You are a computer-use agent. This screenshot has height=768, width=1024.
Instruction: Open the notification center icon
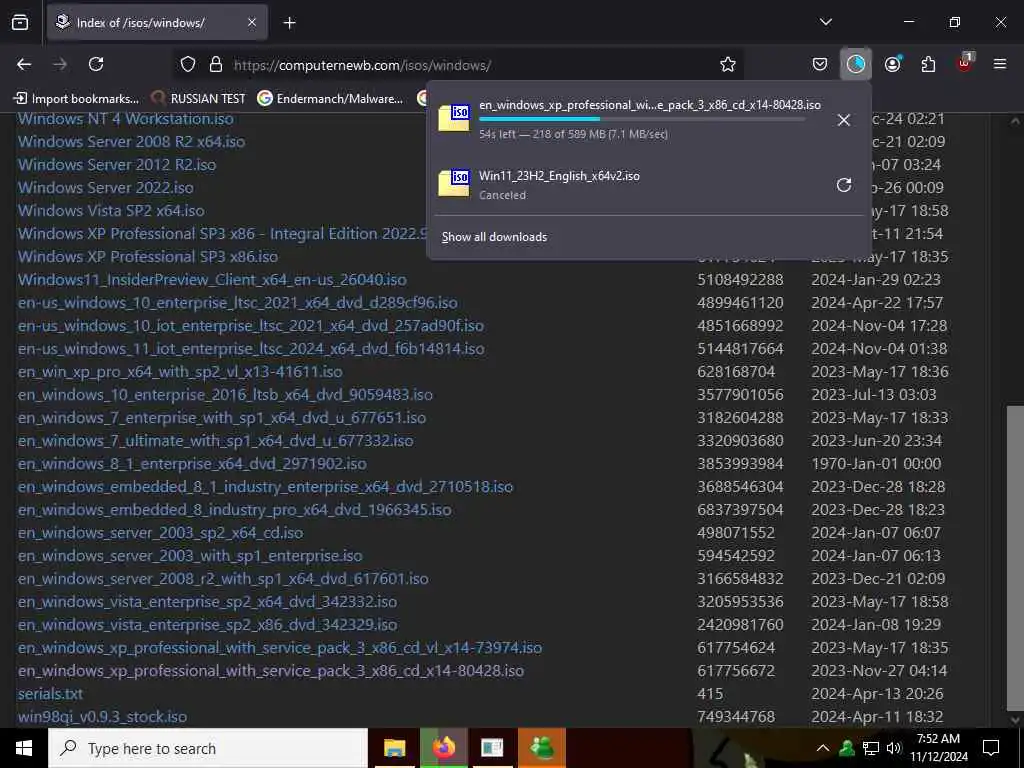pos(991,748)
